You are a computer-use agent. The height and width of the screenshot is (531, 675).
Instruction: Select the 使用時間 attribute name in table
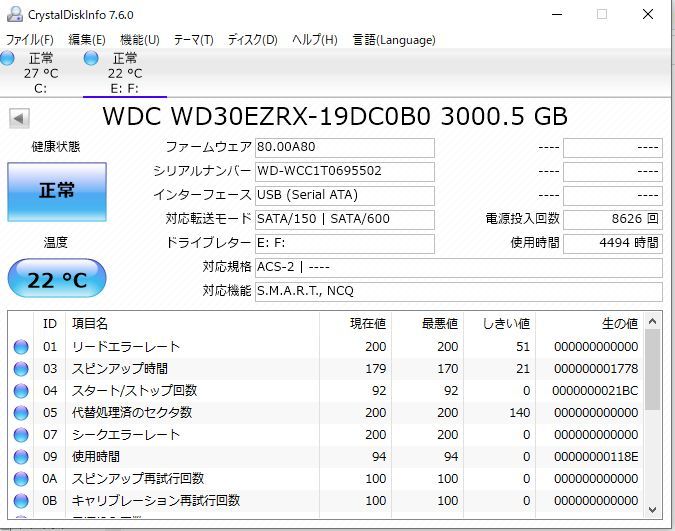(96, 456)
